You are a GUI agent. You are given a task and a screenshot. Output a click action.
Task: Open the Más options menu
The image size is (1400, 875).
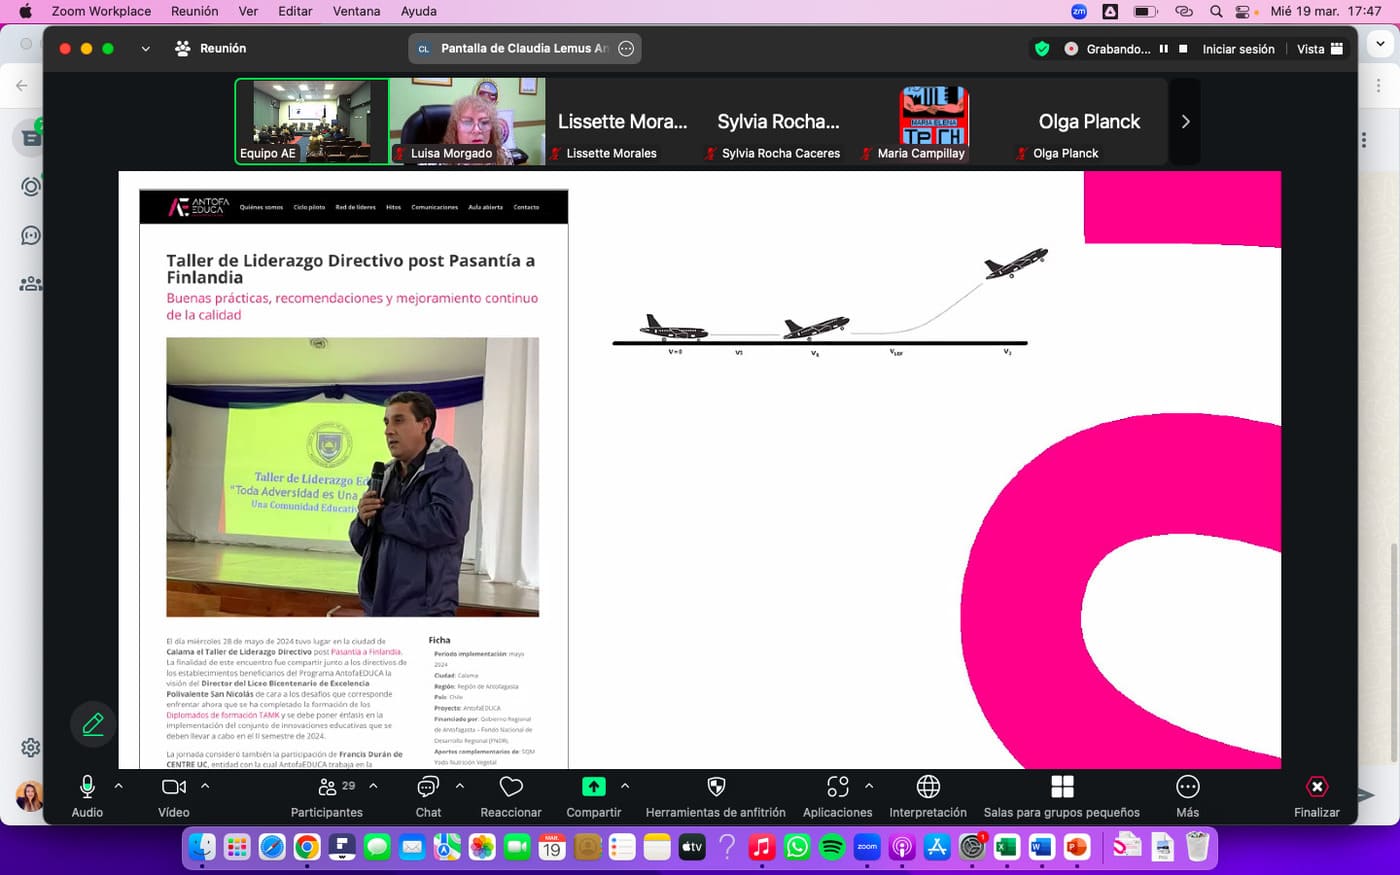1188,796
